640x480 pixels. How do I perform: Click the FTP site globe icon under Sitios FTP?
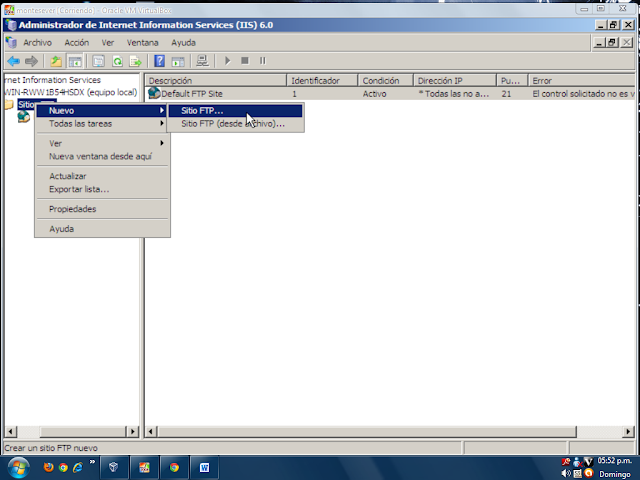coord(24,117)
